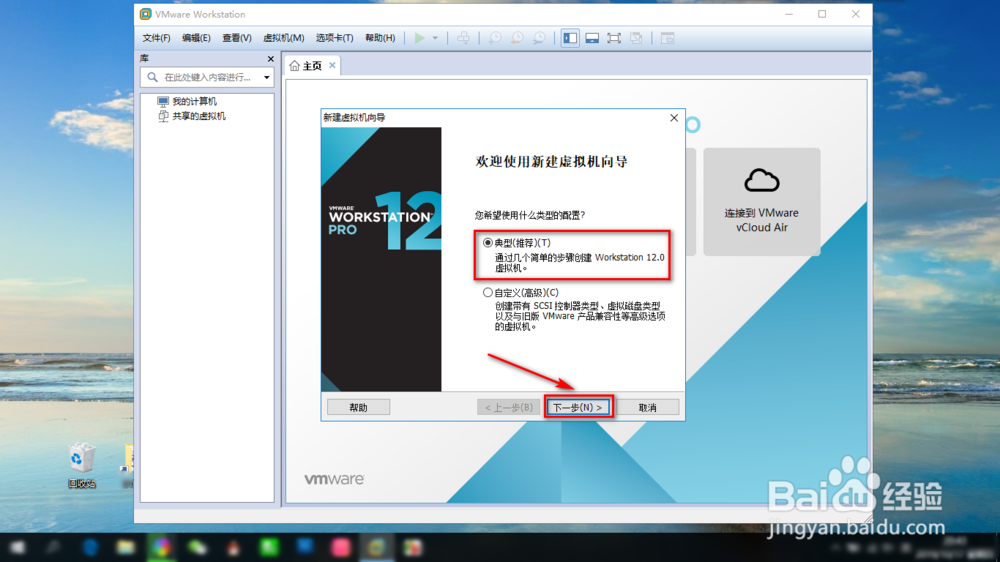The width and height of the screenshot is (1000, 562).
Task: Open the 查看(V) menu
Action: click(237, 38)
